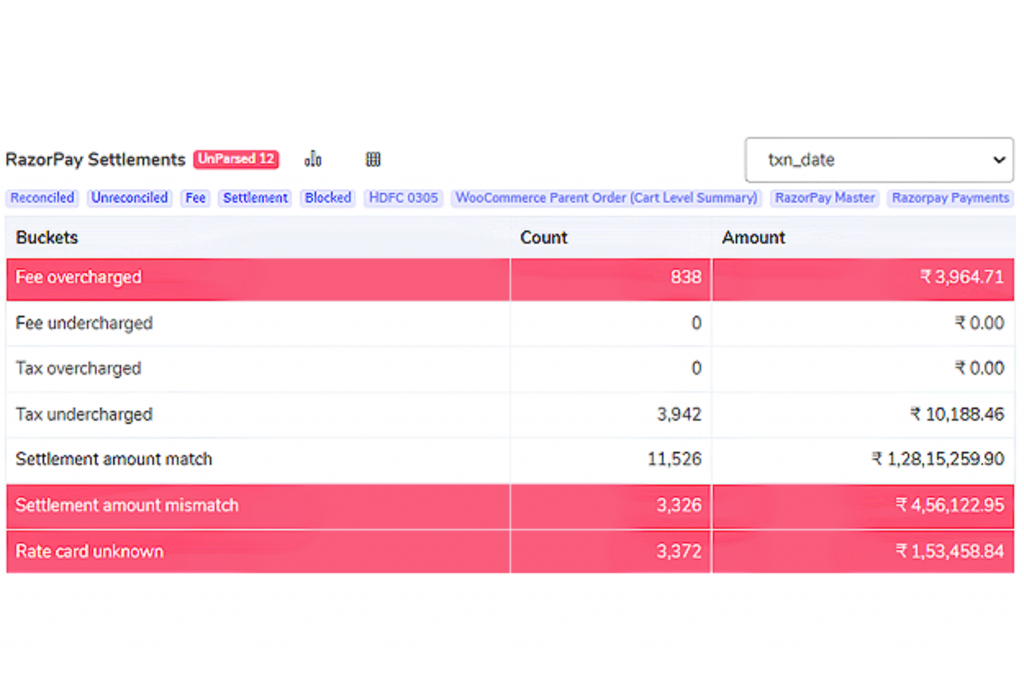Select the Blocked tag
Screen dimensions: 1024x683
click(328, 198)
